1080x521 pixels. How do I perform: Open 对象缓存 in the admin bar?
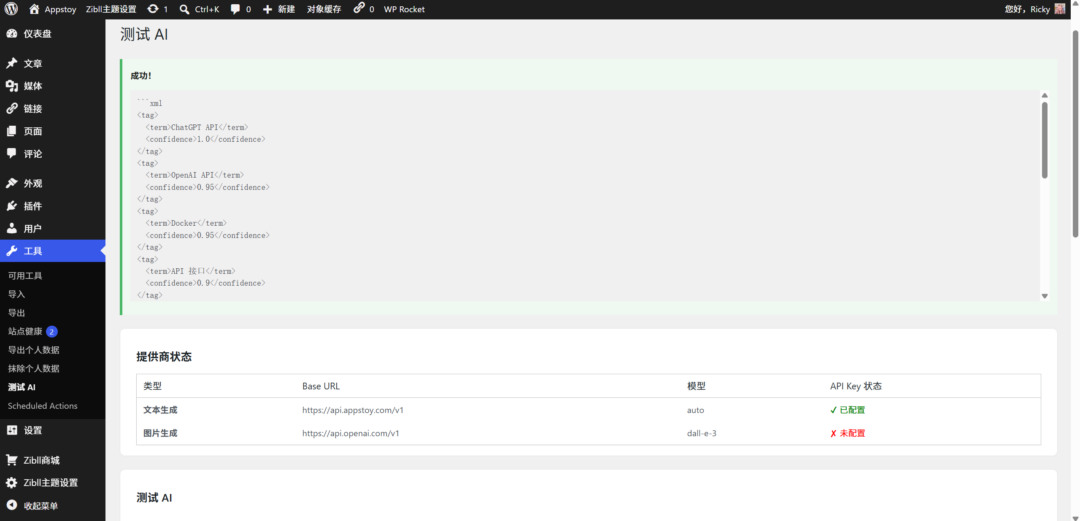324,9
